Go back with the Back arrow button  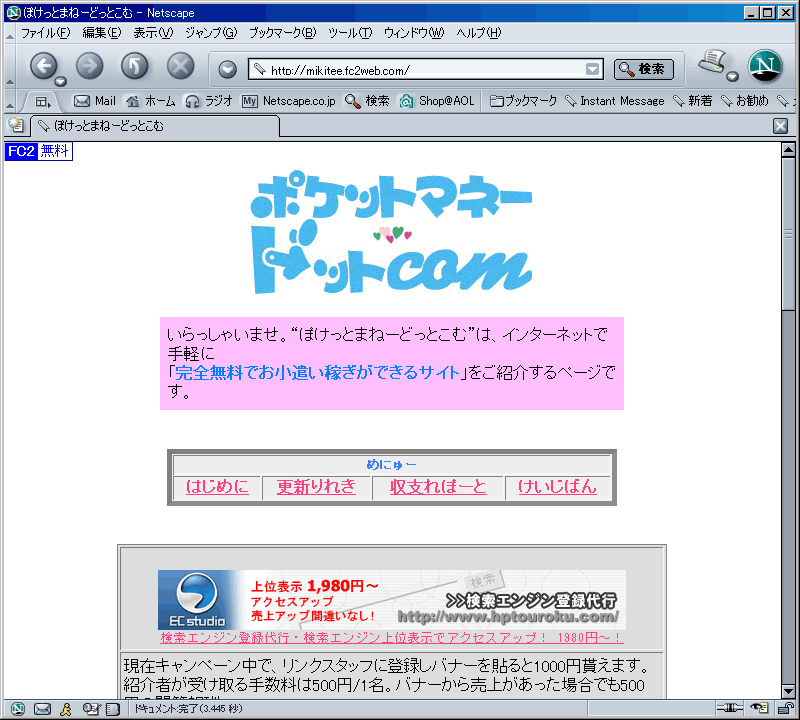click(x=43, y=66)
